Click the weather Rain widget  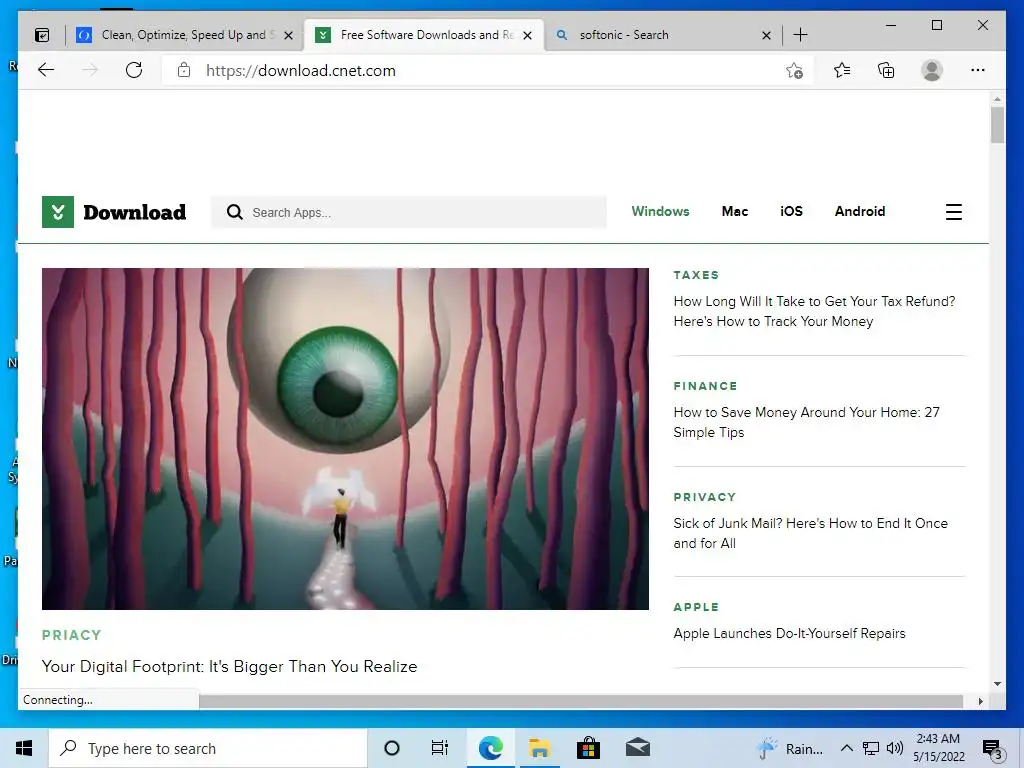click(x=790, y=748)
